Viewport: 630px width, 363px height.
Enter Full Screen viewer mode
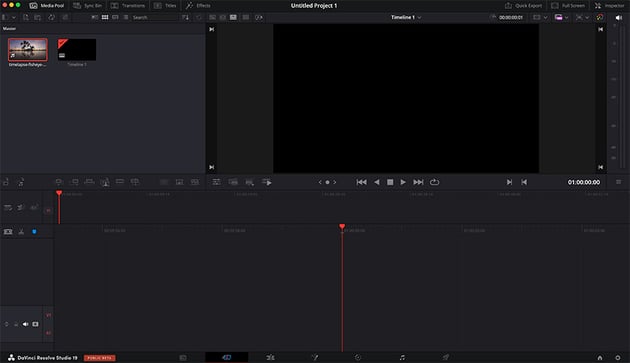(568, 6)
